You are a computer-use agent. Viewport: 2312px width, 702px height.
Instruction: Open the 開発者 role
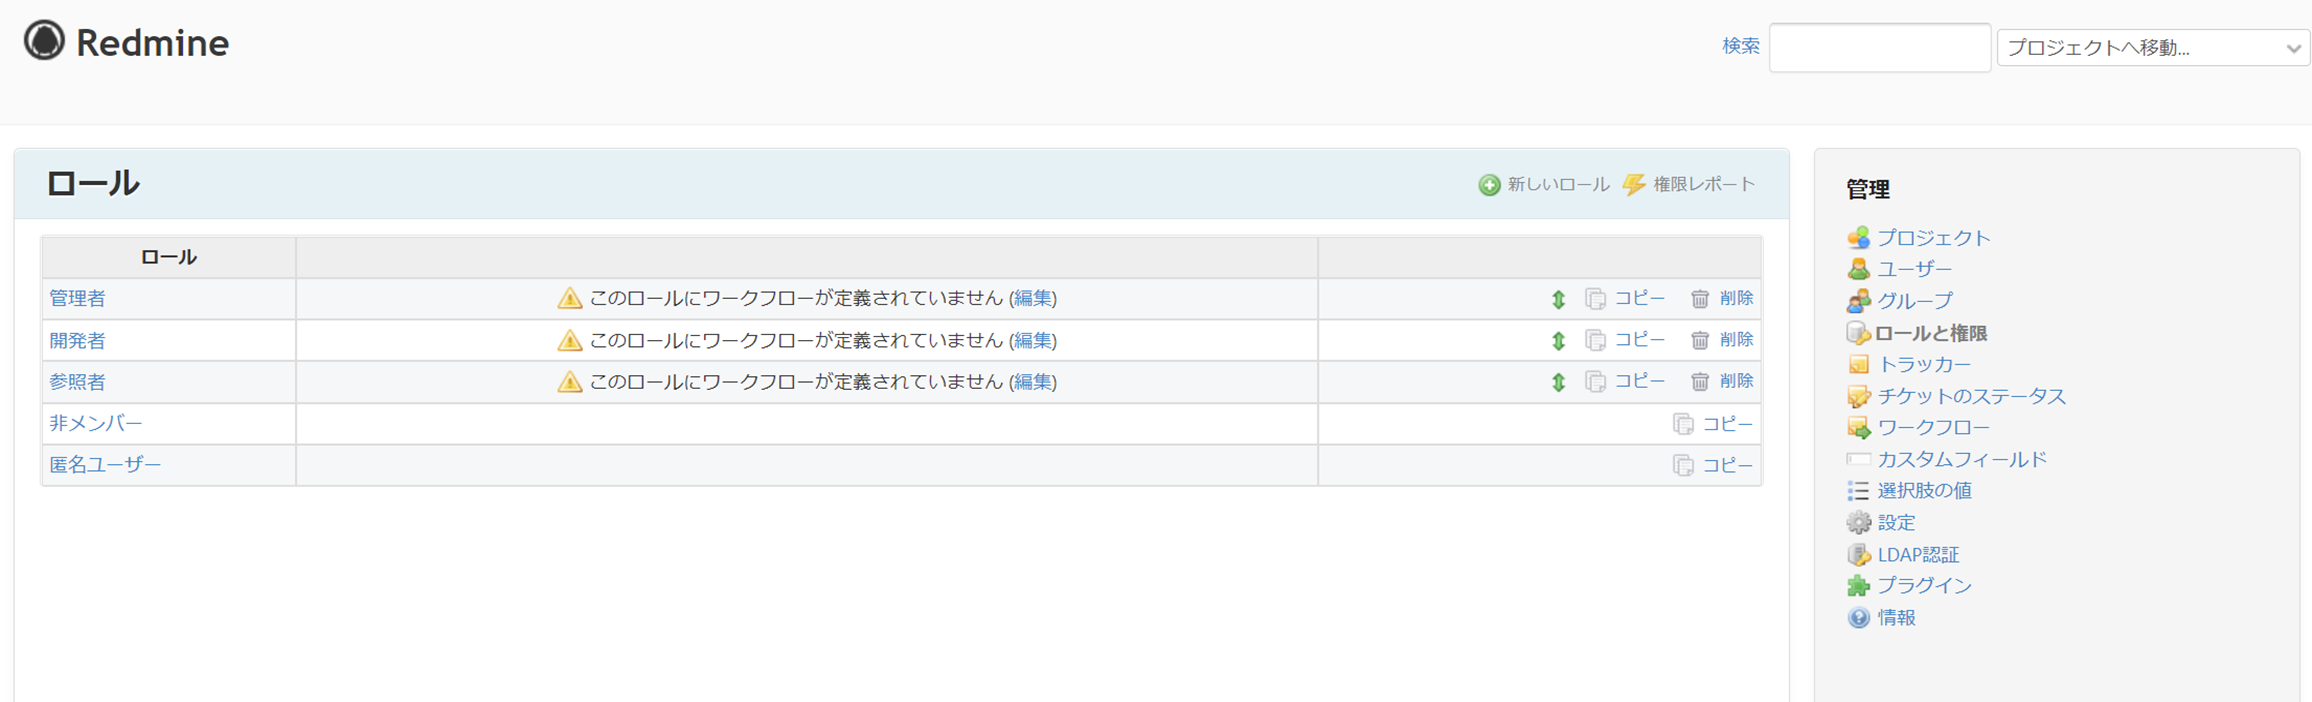click(77, 341)
